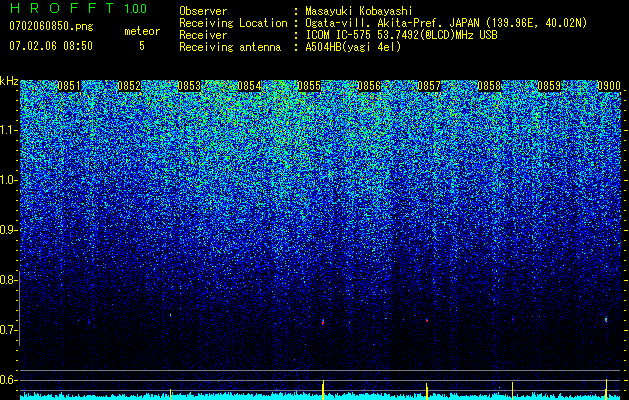
Task: Click the 0855 time marker
Action: (x=309, y=86)
